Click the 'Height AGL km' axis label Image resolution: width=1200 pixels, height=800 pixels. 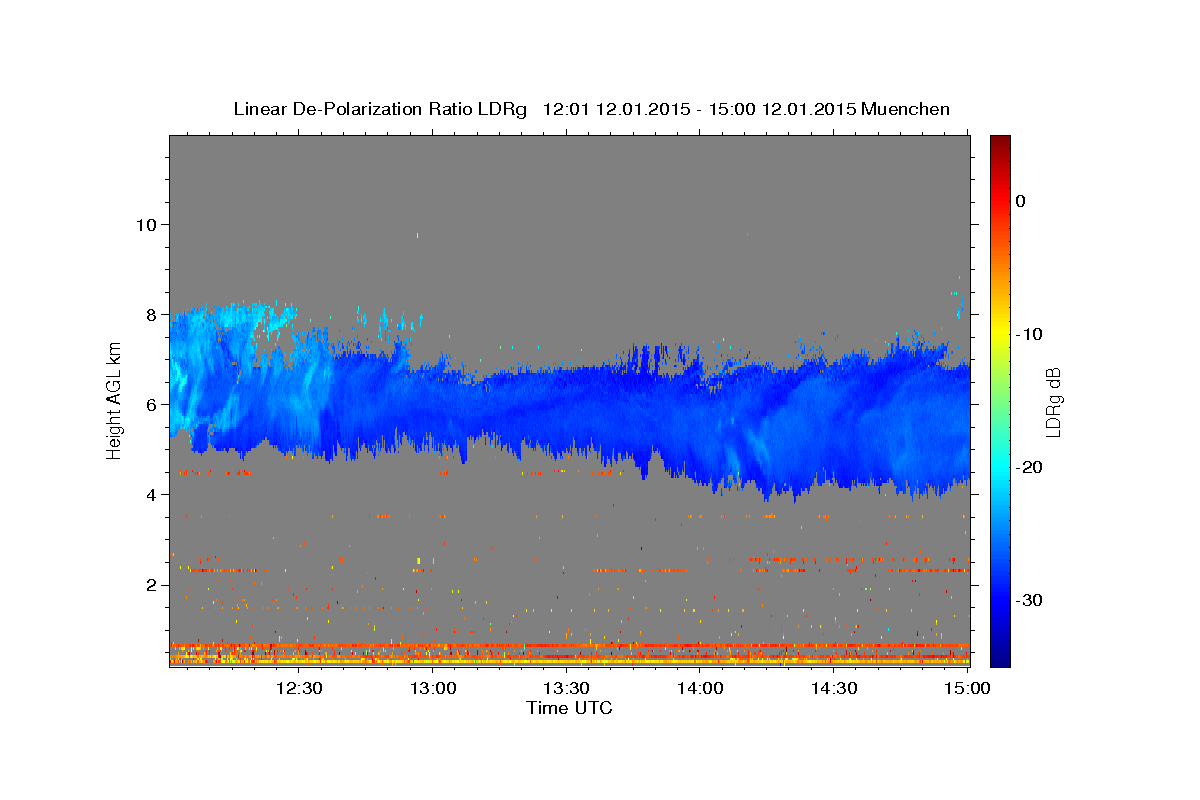point(114,403)
